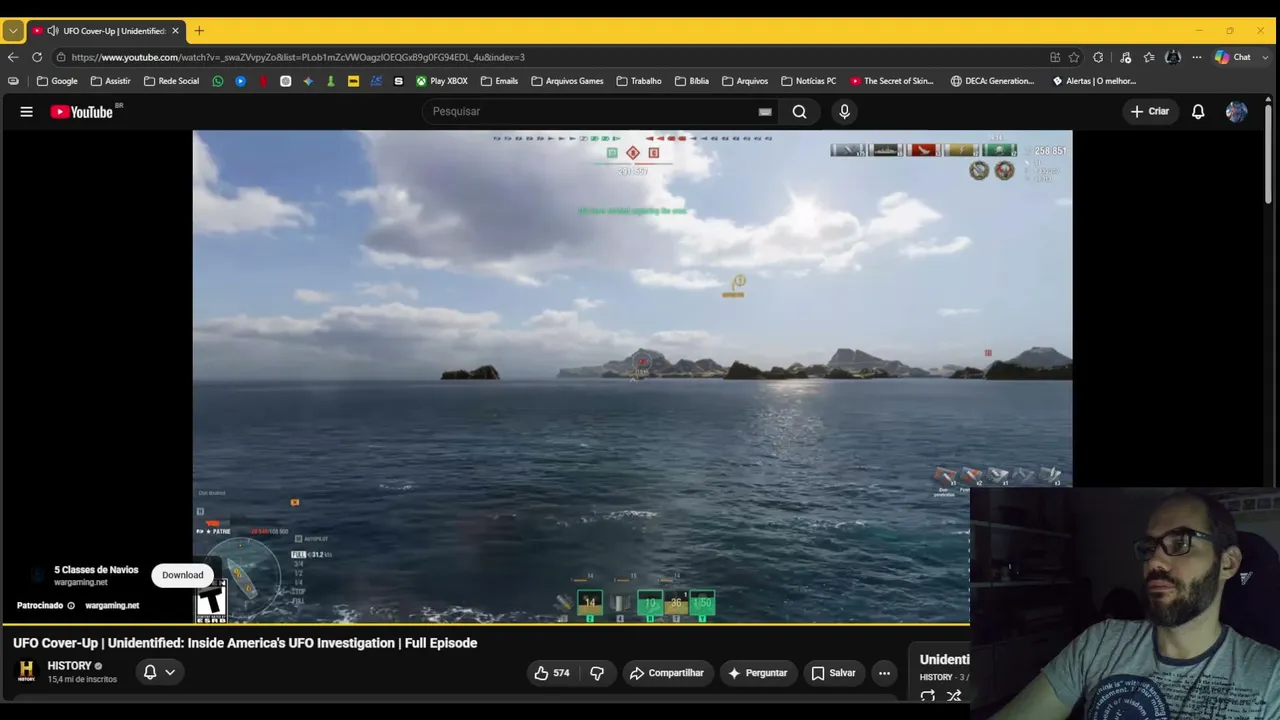Open the blue play-button bookmark icon

[x=240, y=81]
